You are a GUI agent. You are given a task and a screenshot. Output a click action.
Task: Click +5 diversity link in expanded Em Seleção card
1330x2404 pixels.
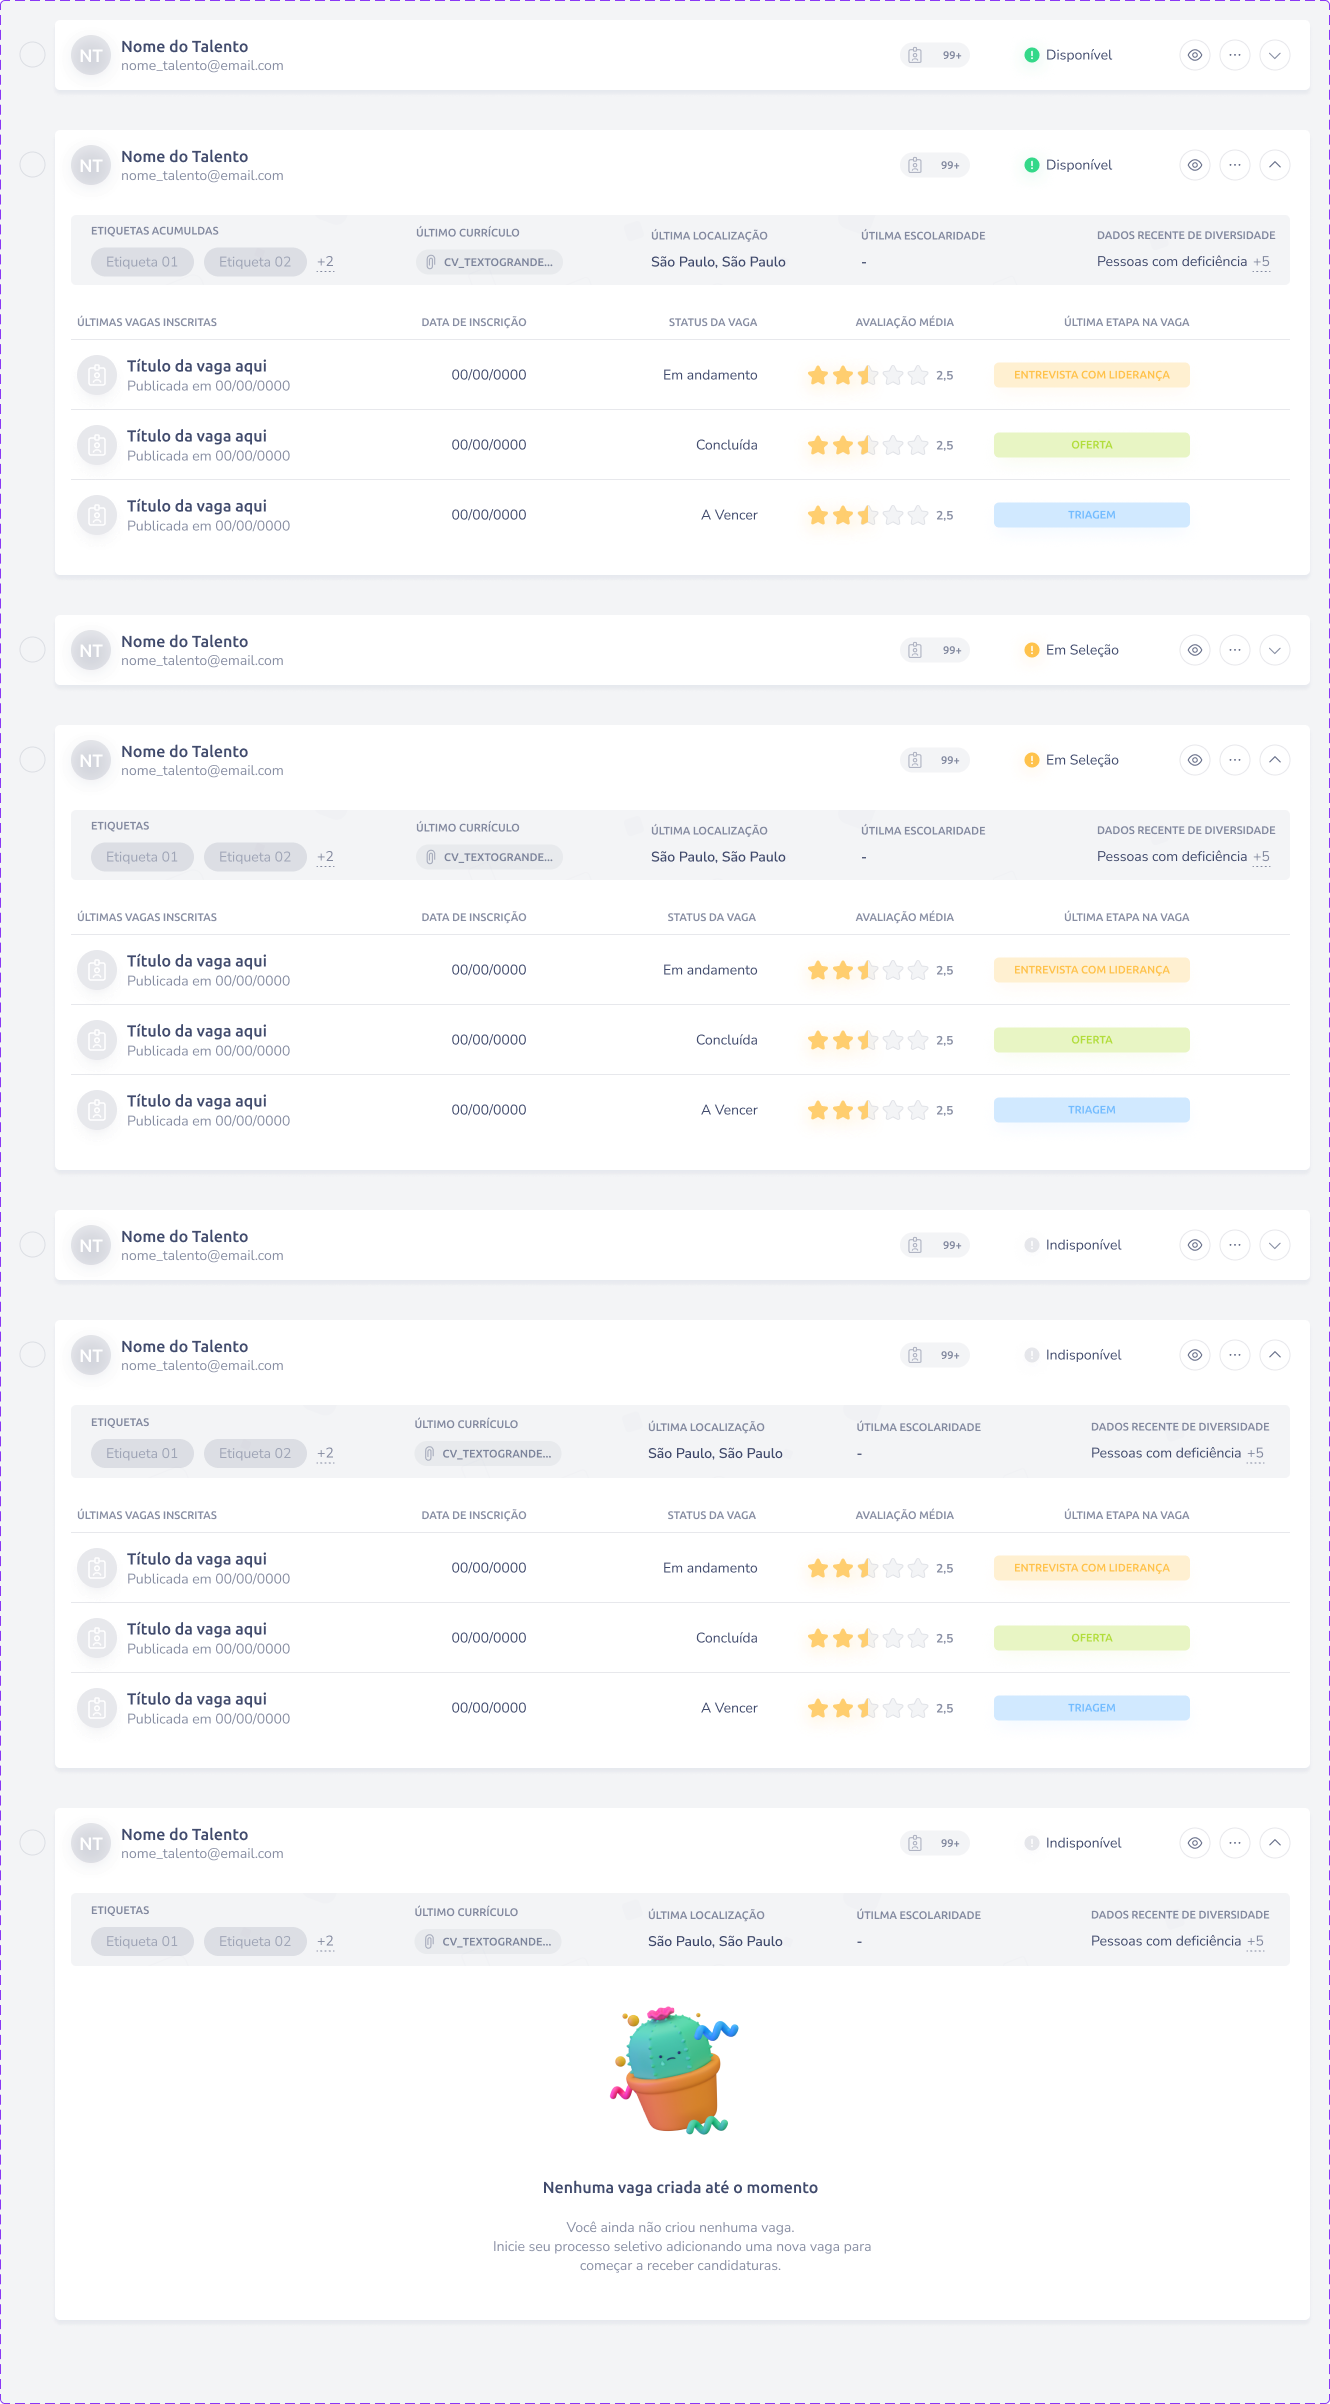1261,857
